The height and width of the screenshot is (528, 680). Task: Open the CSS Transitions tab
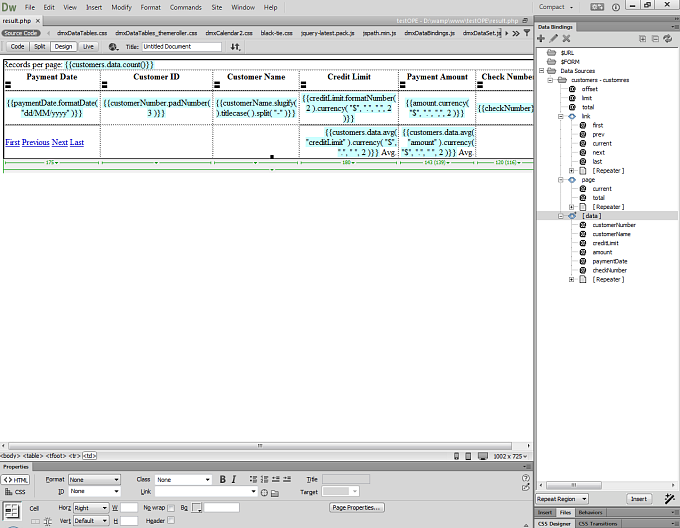(x=598, y=524)
